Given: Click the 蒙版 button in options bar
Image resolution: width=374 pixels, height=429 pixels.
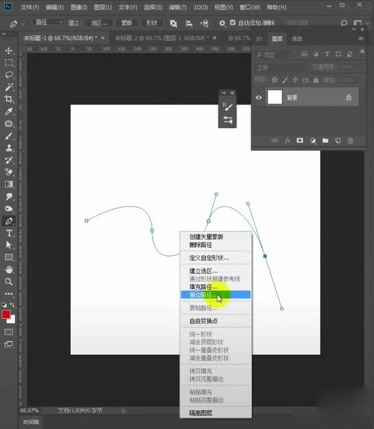Looking at the screenshot, I should 126,23.
